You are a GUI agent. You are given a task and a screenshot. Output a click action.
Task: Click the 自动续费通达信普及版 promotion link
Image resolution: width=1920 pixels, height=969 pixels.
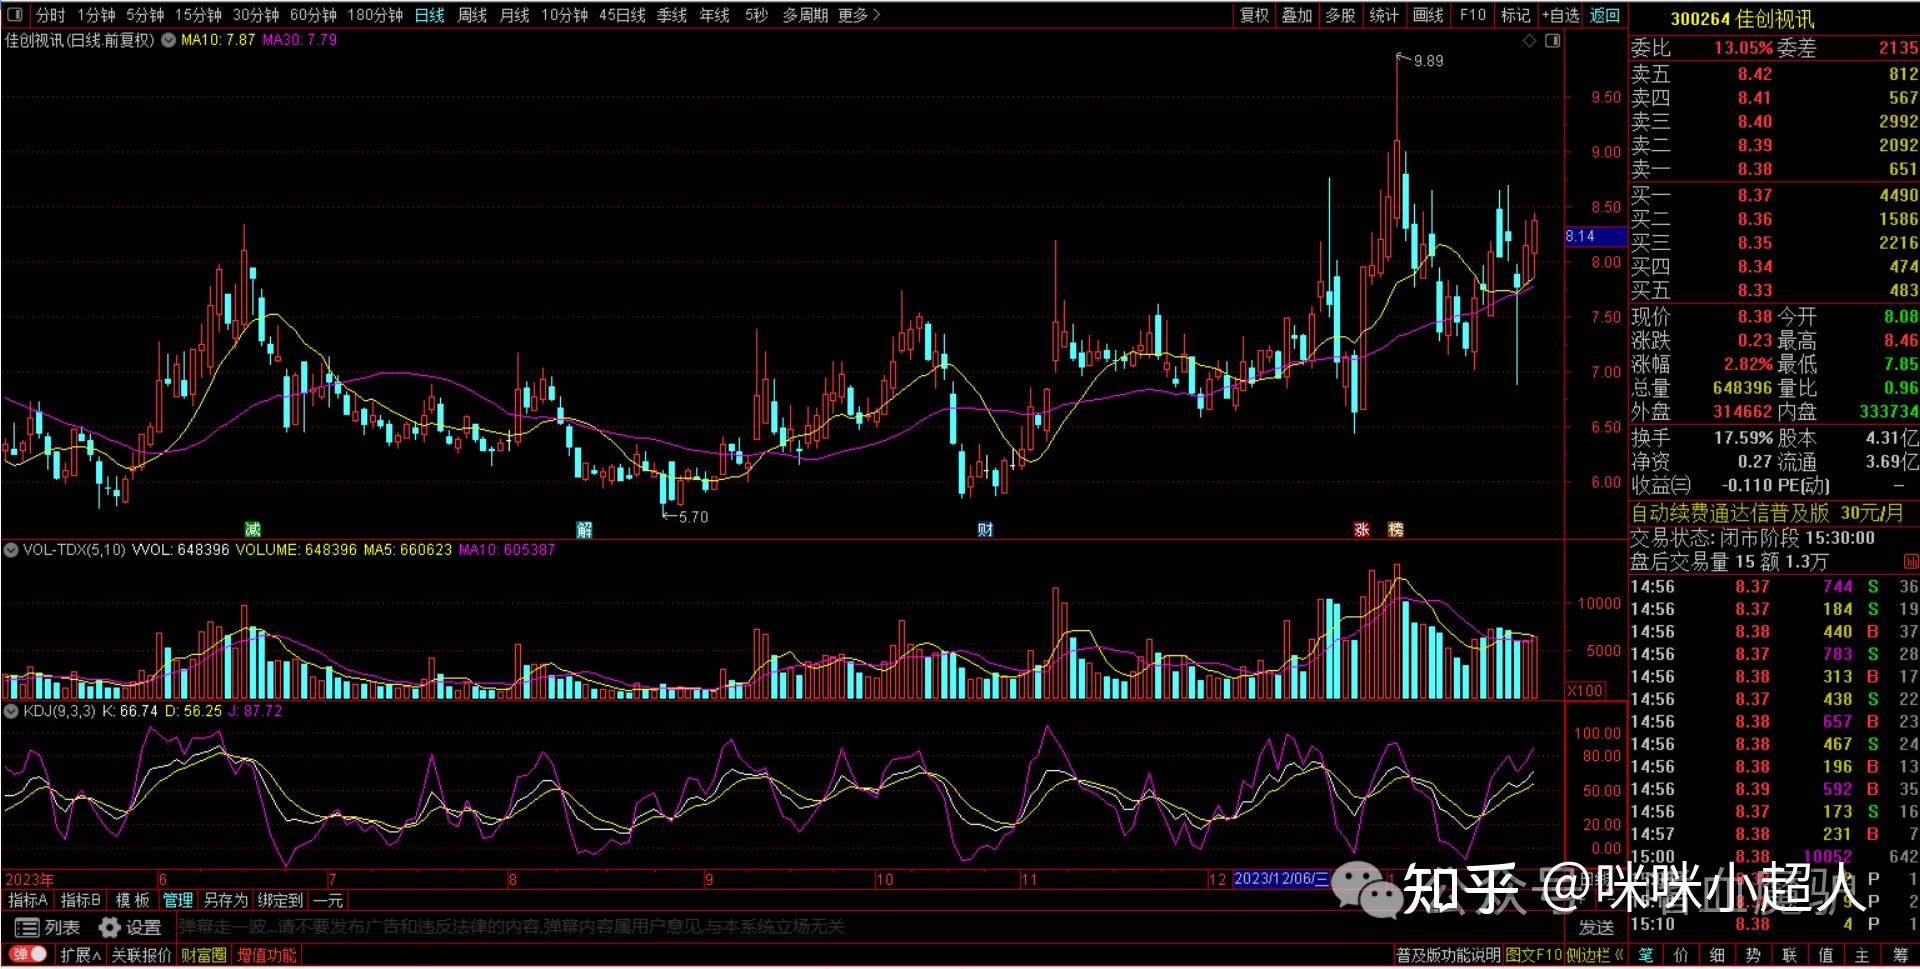(x=1768, y=513)
